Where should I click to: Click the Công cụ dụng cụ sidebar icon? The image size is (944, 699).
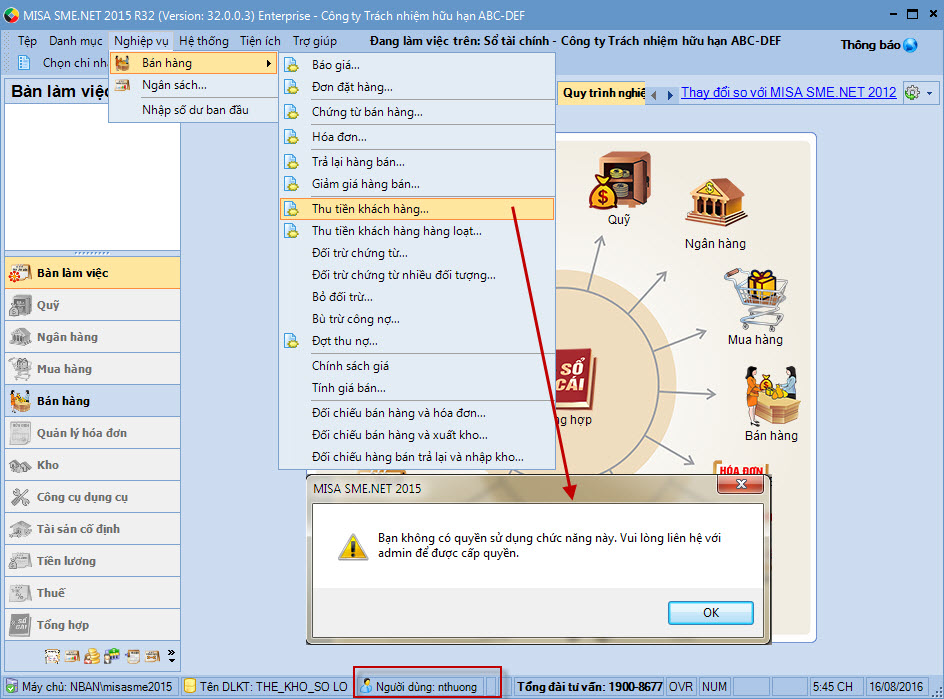(x=20, y=497)
